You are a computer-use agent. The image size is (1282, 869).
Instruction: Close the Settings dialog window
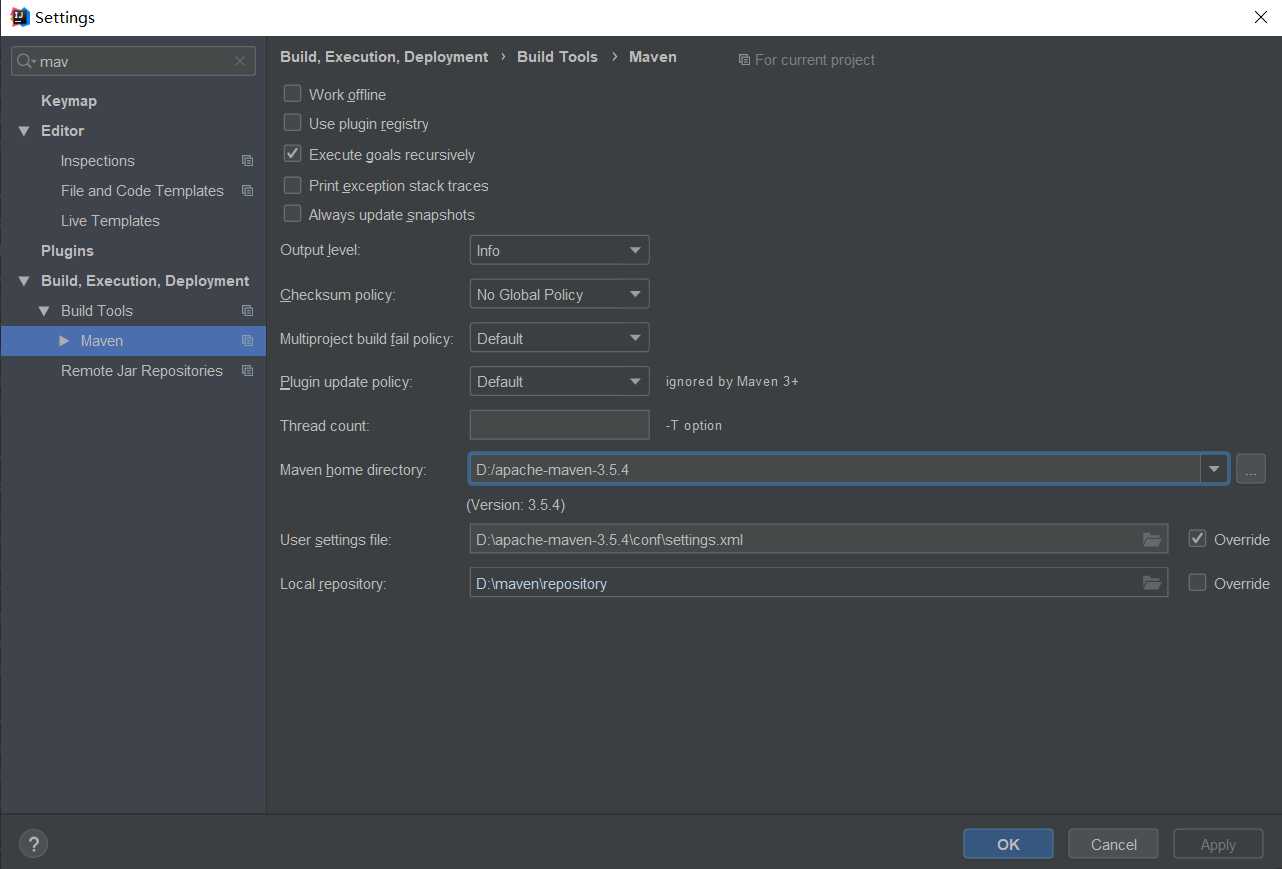[1260, 17]
